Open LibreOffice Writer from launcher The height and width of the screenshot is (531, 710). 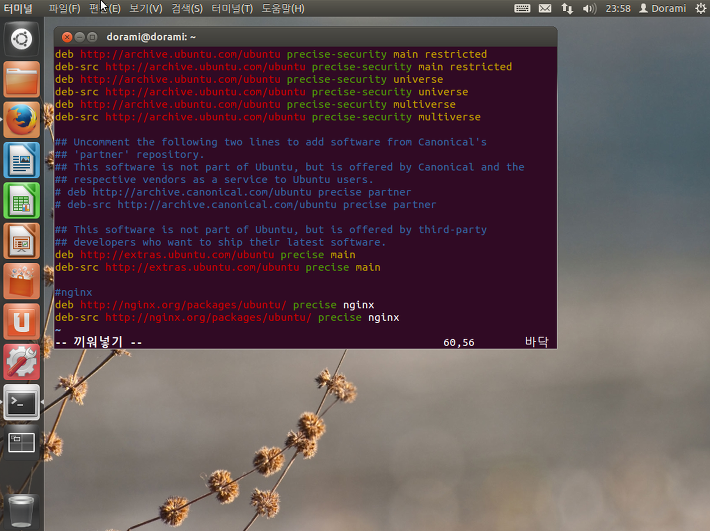click(x=21, y=160)
